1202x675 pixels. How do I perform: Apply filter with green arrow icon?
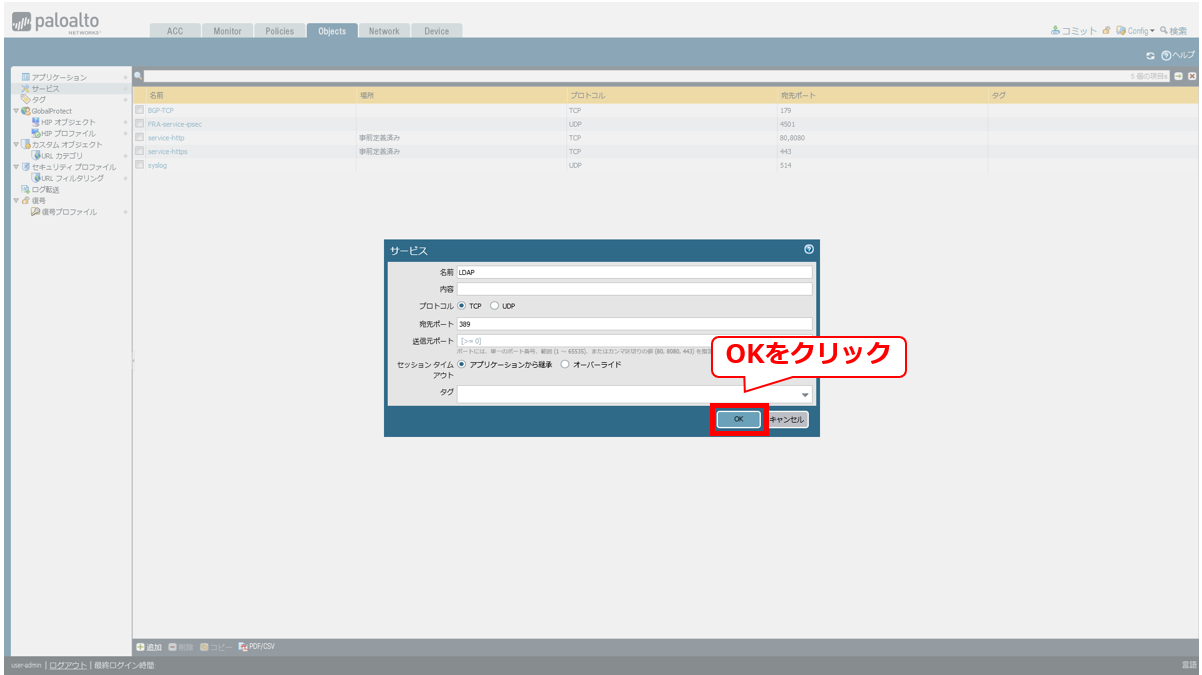point(1178,76)
